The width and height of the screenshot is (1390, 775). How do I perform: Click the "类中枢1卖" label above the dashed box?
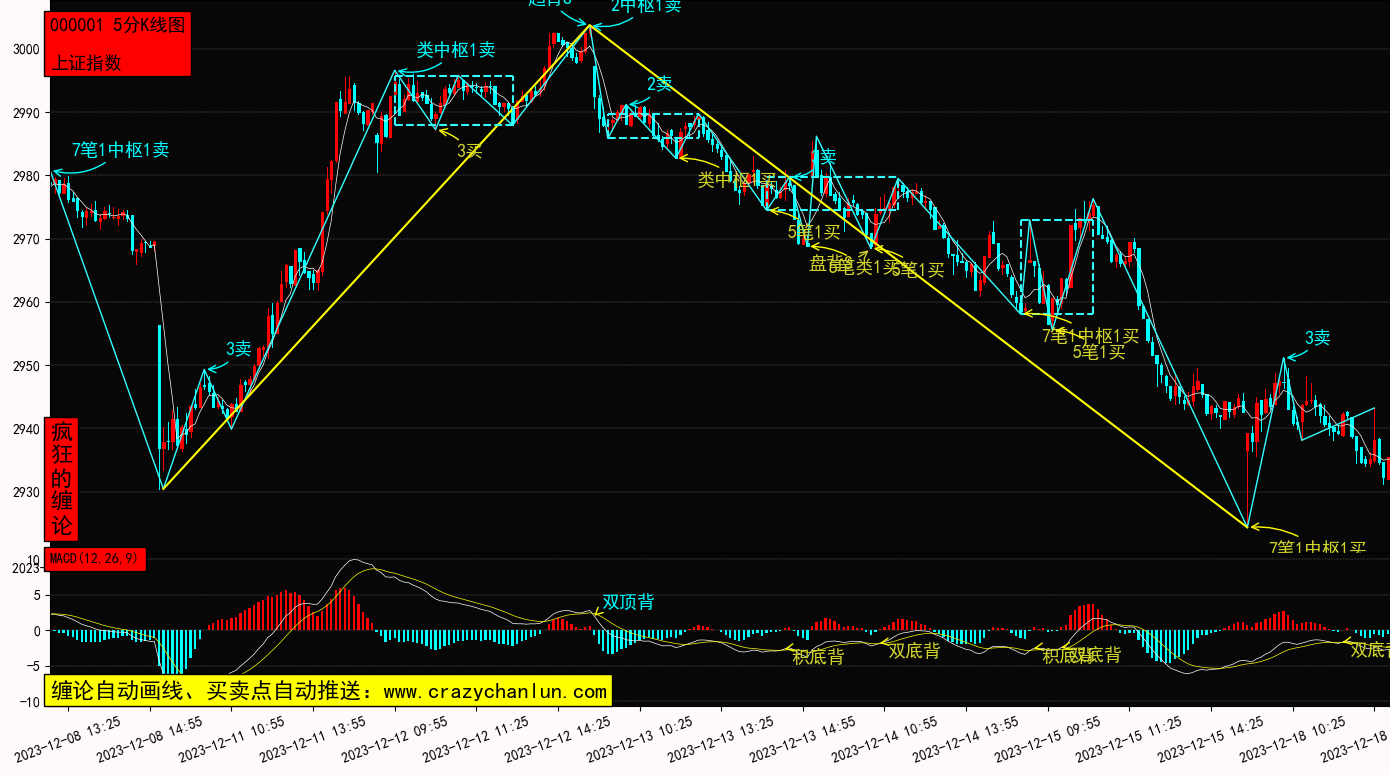point(456,50)
